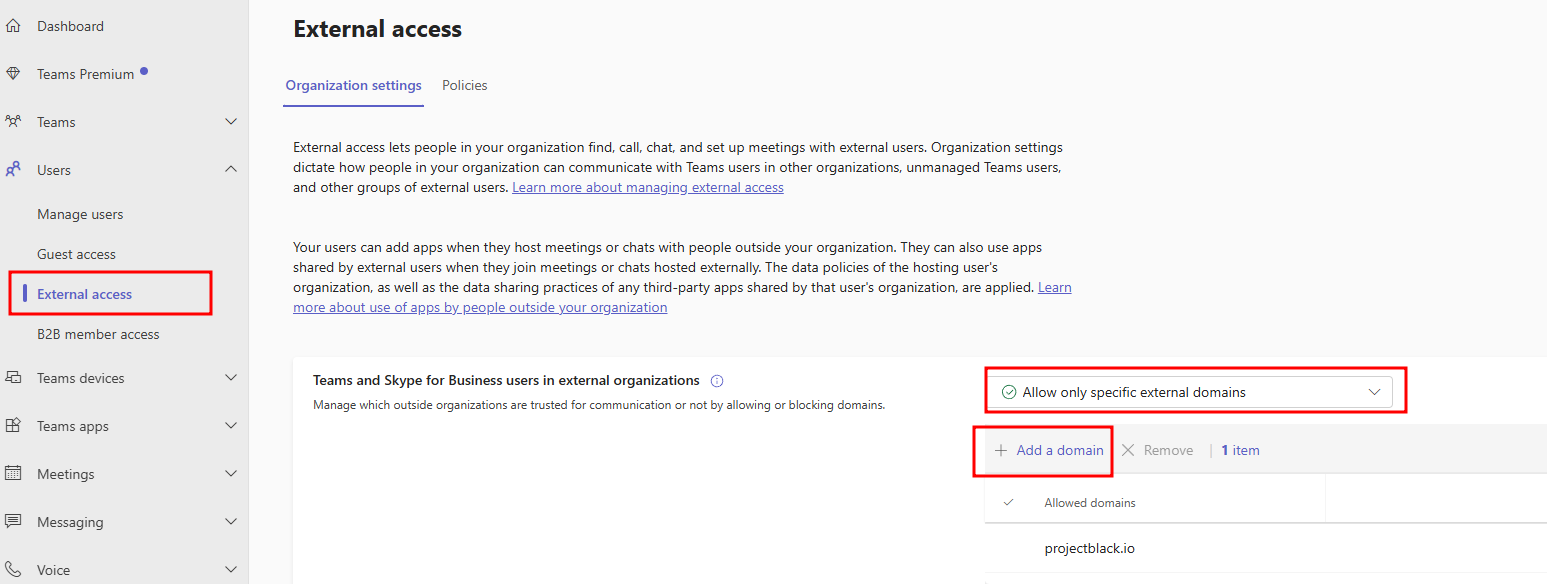
Task: Collapse the Users section chevron
Action: (231, 170)
